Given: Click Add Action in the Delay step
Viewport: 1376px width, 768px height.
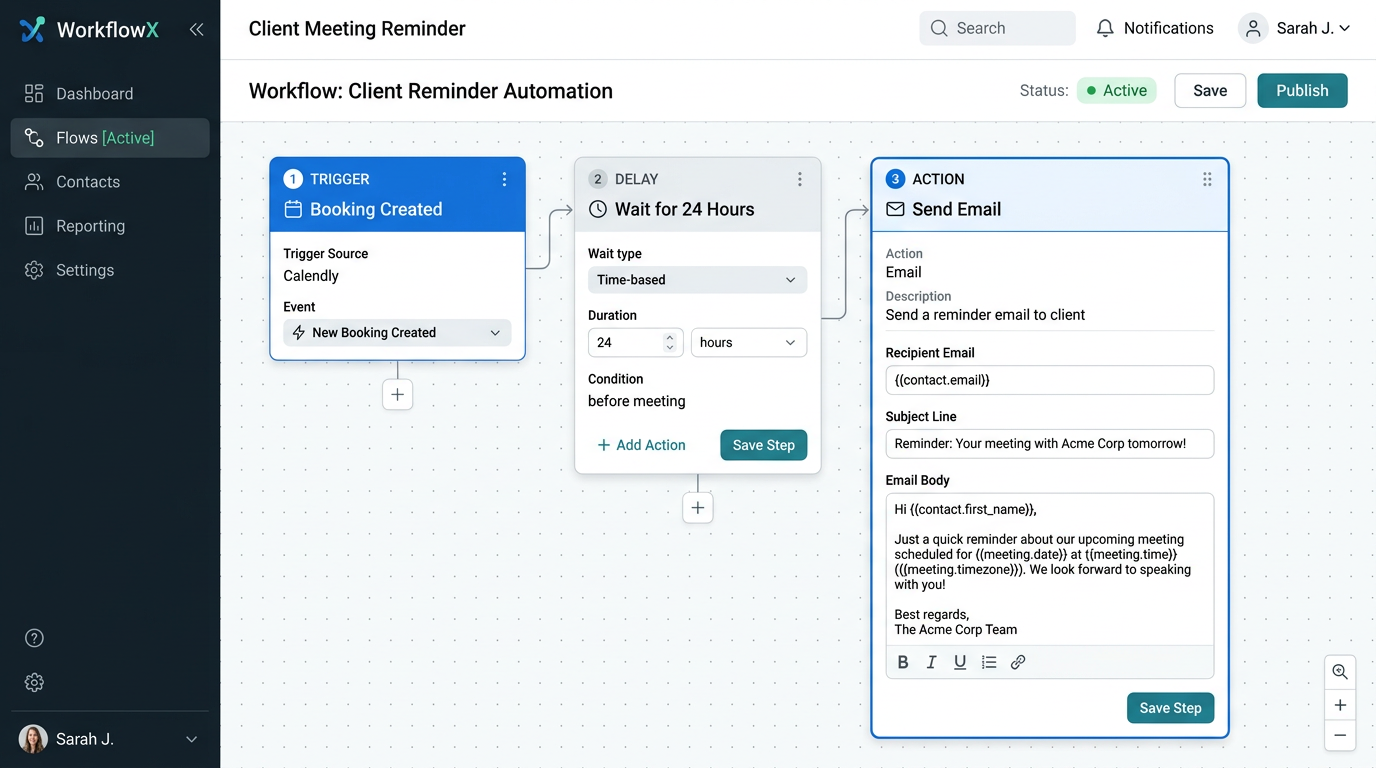Looking at the screenshot, I should click(x=641, y=445).
